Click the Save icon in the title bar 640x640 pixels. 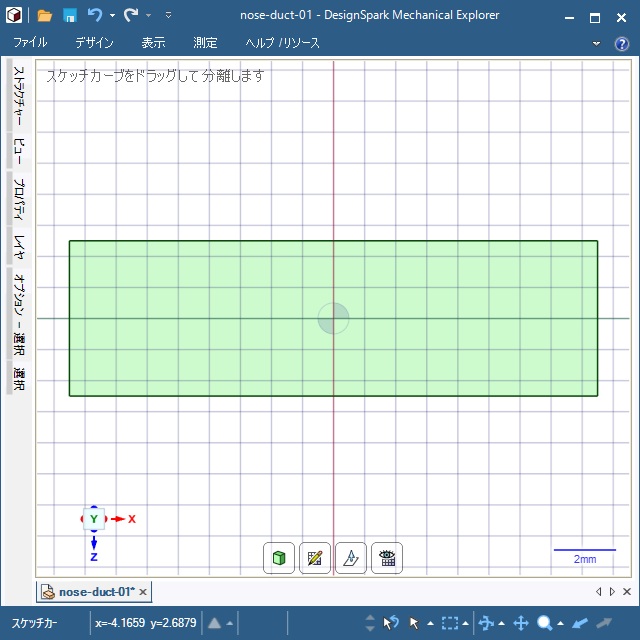(x=70, y=15)
